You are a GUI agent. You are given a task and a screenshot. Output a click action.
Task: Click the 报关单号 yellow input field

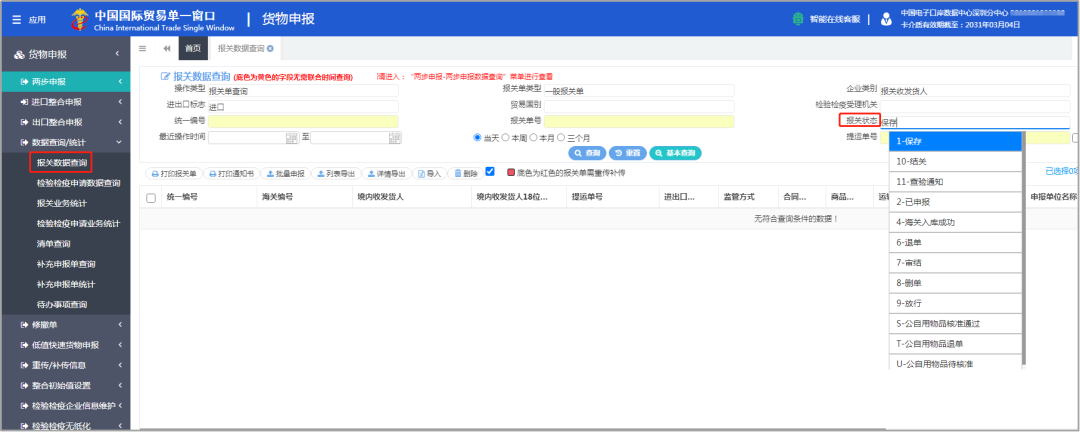point(639,121)
